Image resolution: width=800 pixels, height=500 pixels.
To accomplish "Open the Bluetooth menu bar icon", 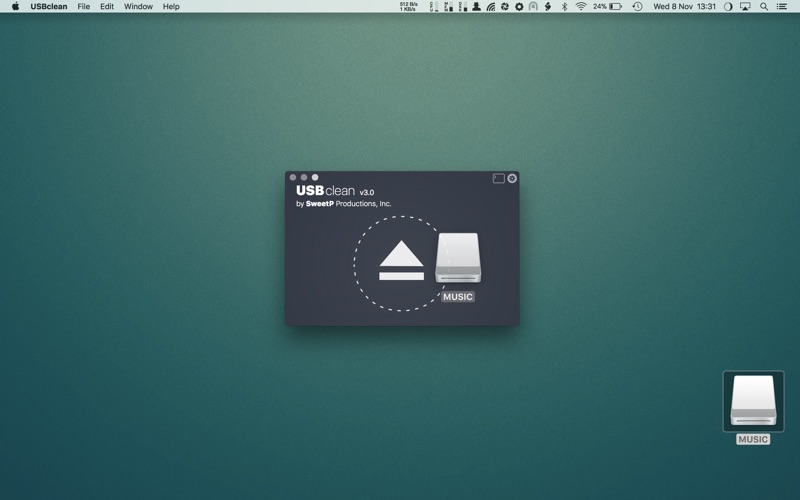I will tap(564, 6).
